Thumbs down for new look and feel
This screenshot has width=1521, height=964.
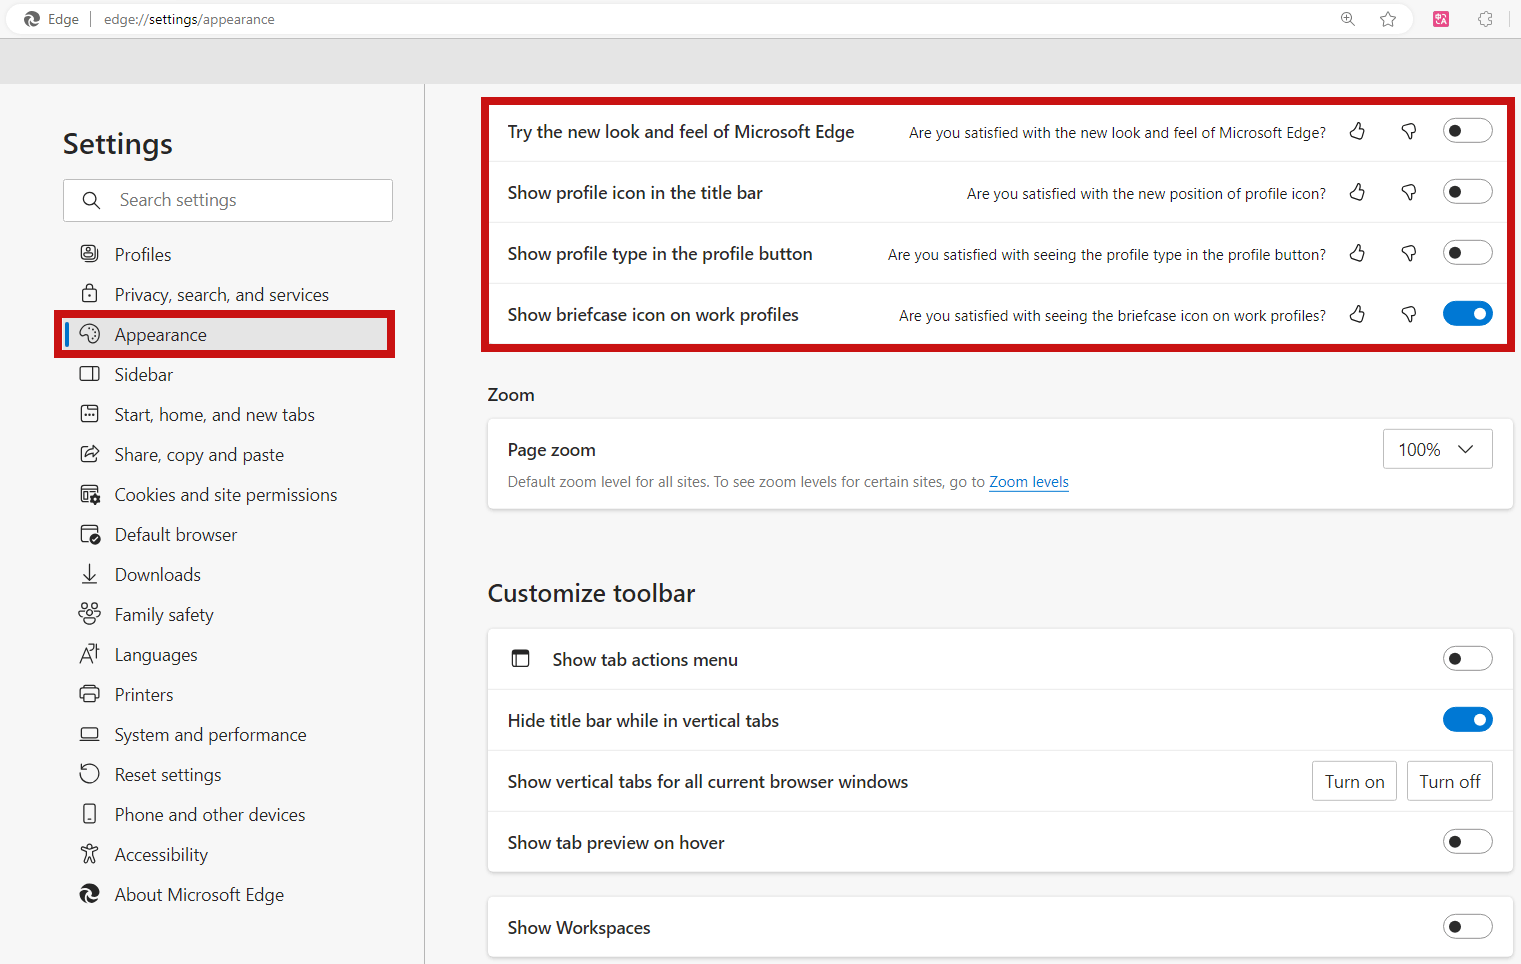coord(1409,131)
